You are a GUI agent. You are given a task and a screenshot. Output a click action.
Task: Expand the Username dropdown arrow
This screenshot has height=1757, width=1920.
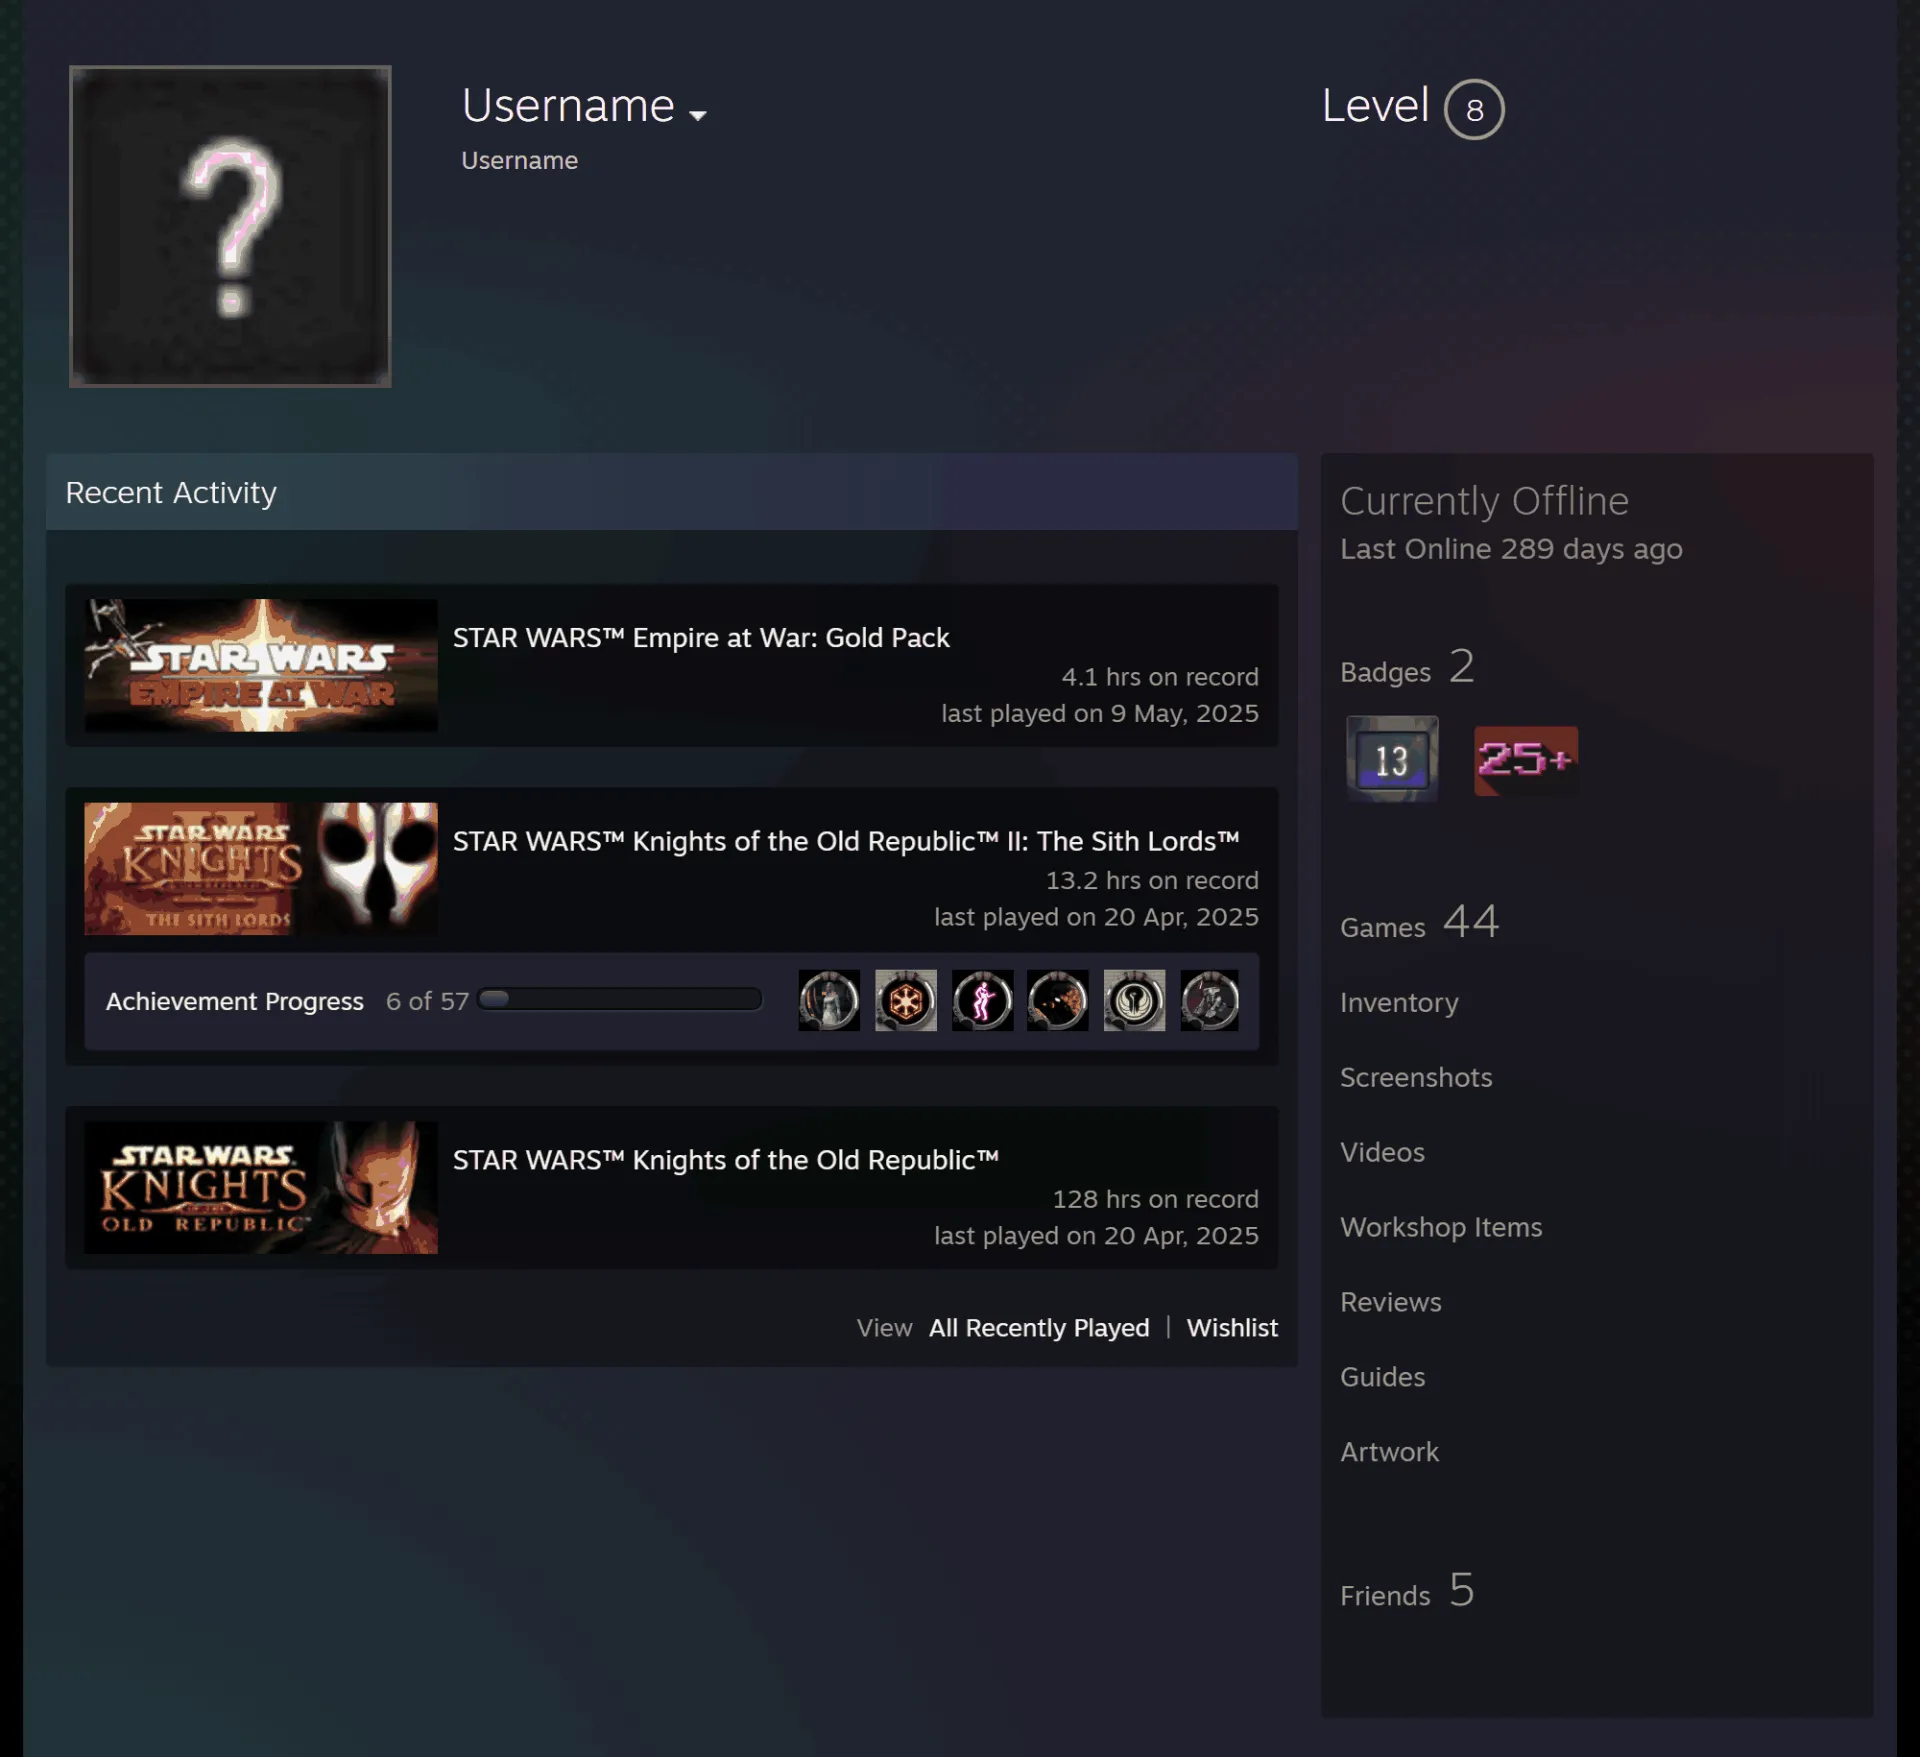click(698, 116)
